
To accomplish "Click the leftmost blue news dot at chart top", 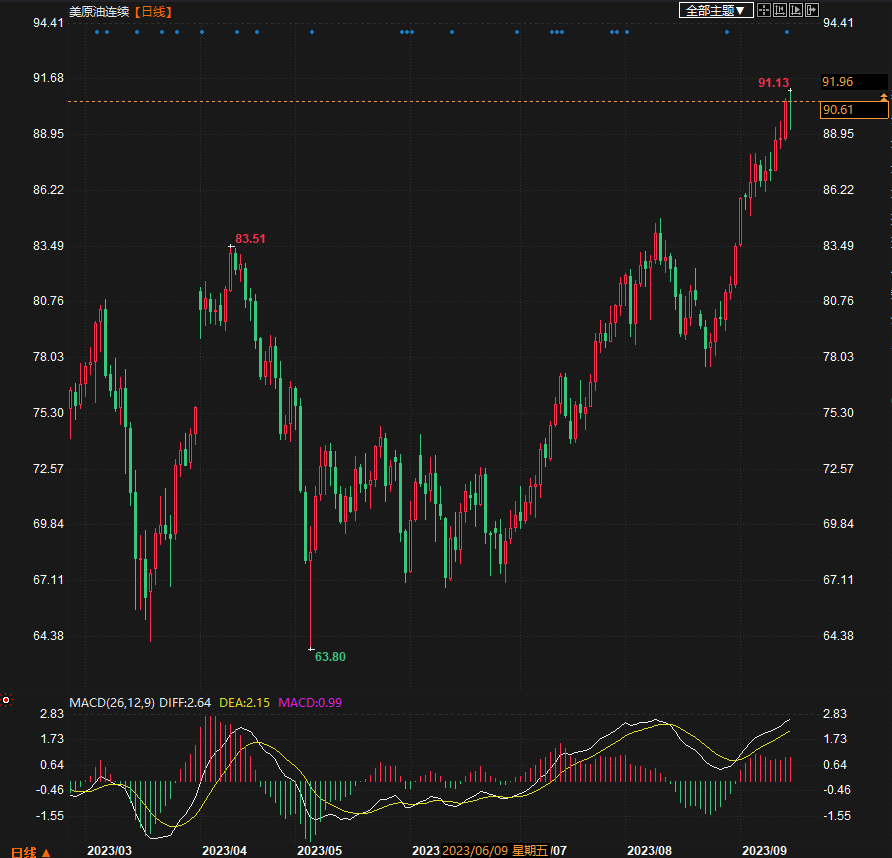I will (97, 32).
